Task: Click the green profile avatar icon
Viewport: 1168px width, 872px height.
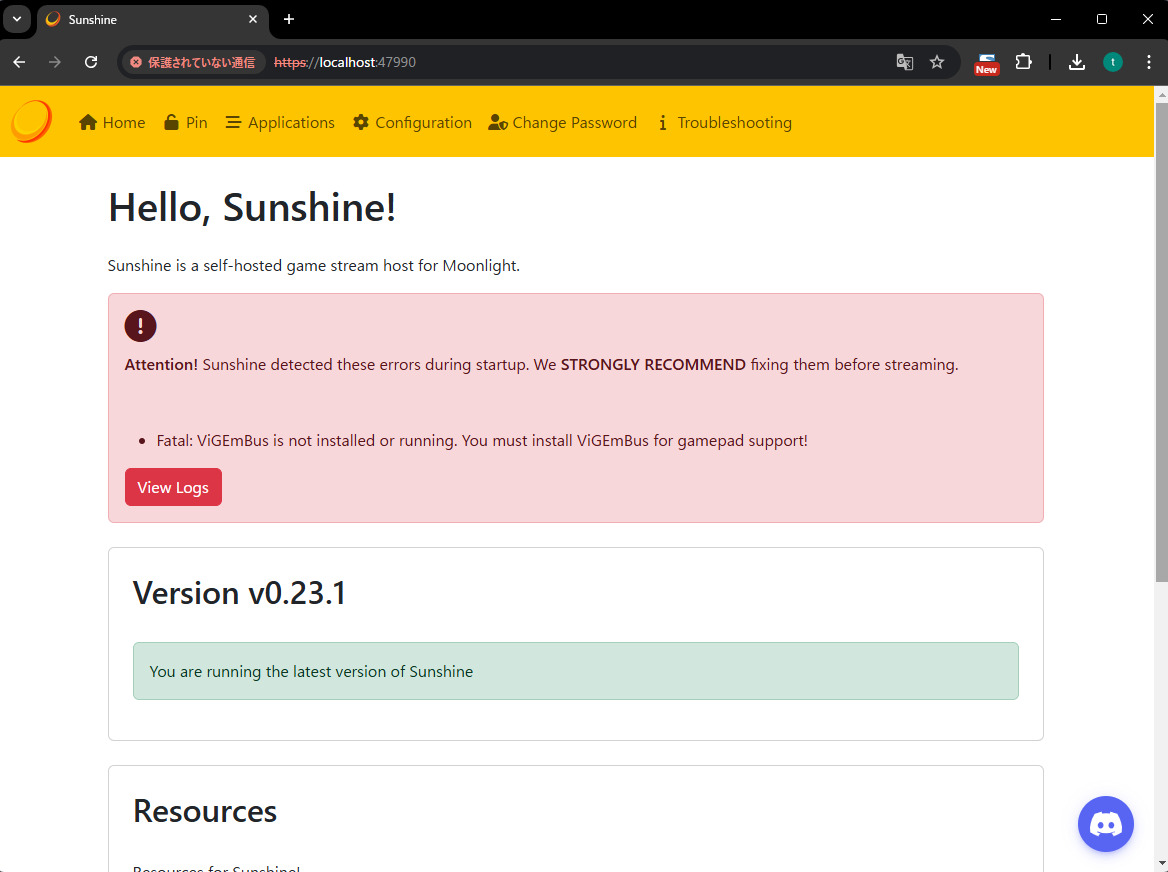Action: click(1113, 62)
